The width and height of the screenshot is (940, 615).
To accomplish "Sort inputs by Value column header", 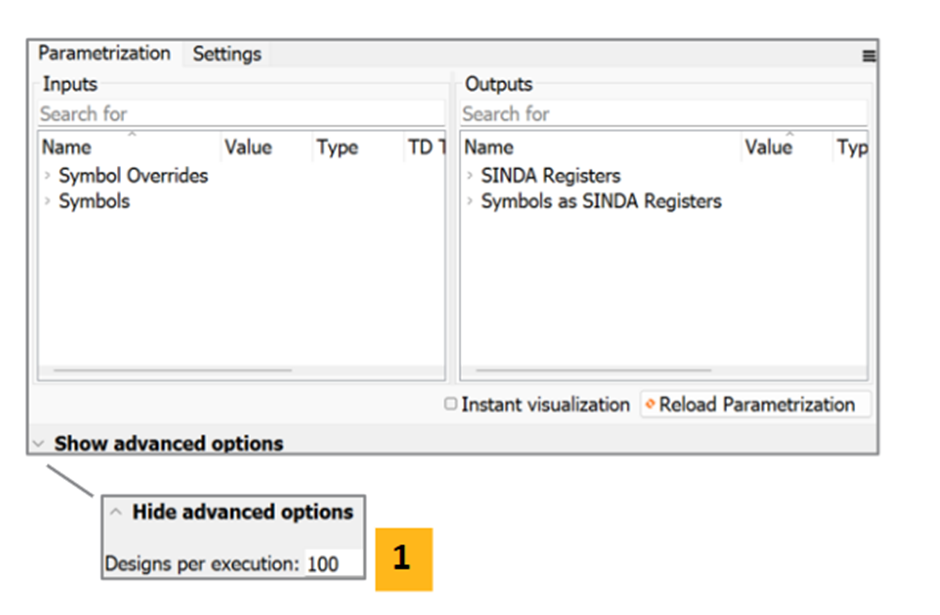I will 248,148.
